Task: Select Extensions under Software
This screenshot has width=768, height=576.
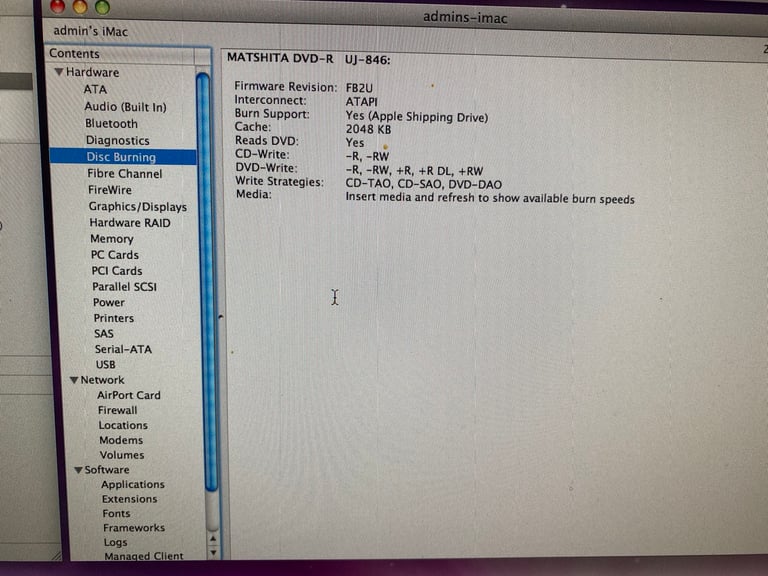Action: (130, 499)
